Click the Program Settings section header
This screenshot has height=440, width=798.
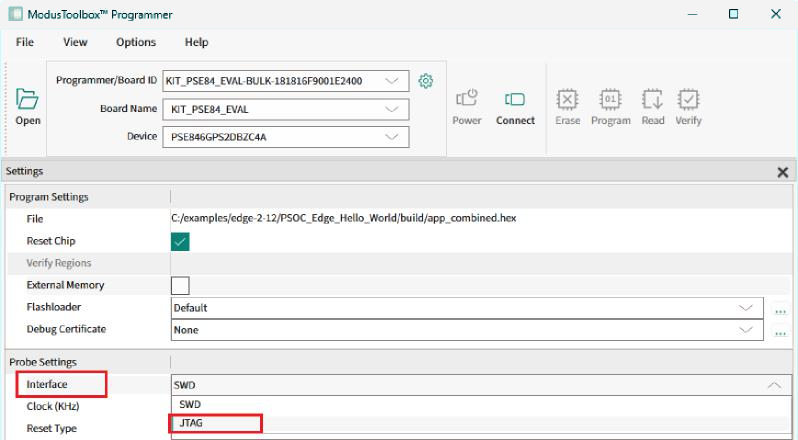coord(49,197)
